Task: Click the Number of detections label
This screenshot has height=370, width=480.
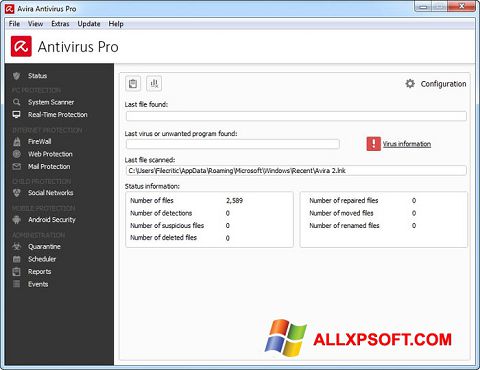Action: [x=161, y=213]
